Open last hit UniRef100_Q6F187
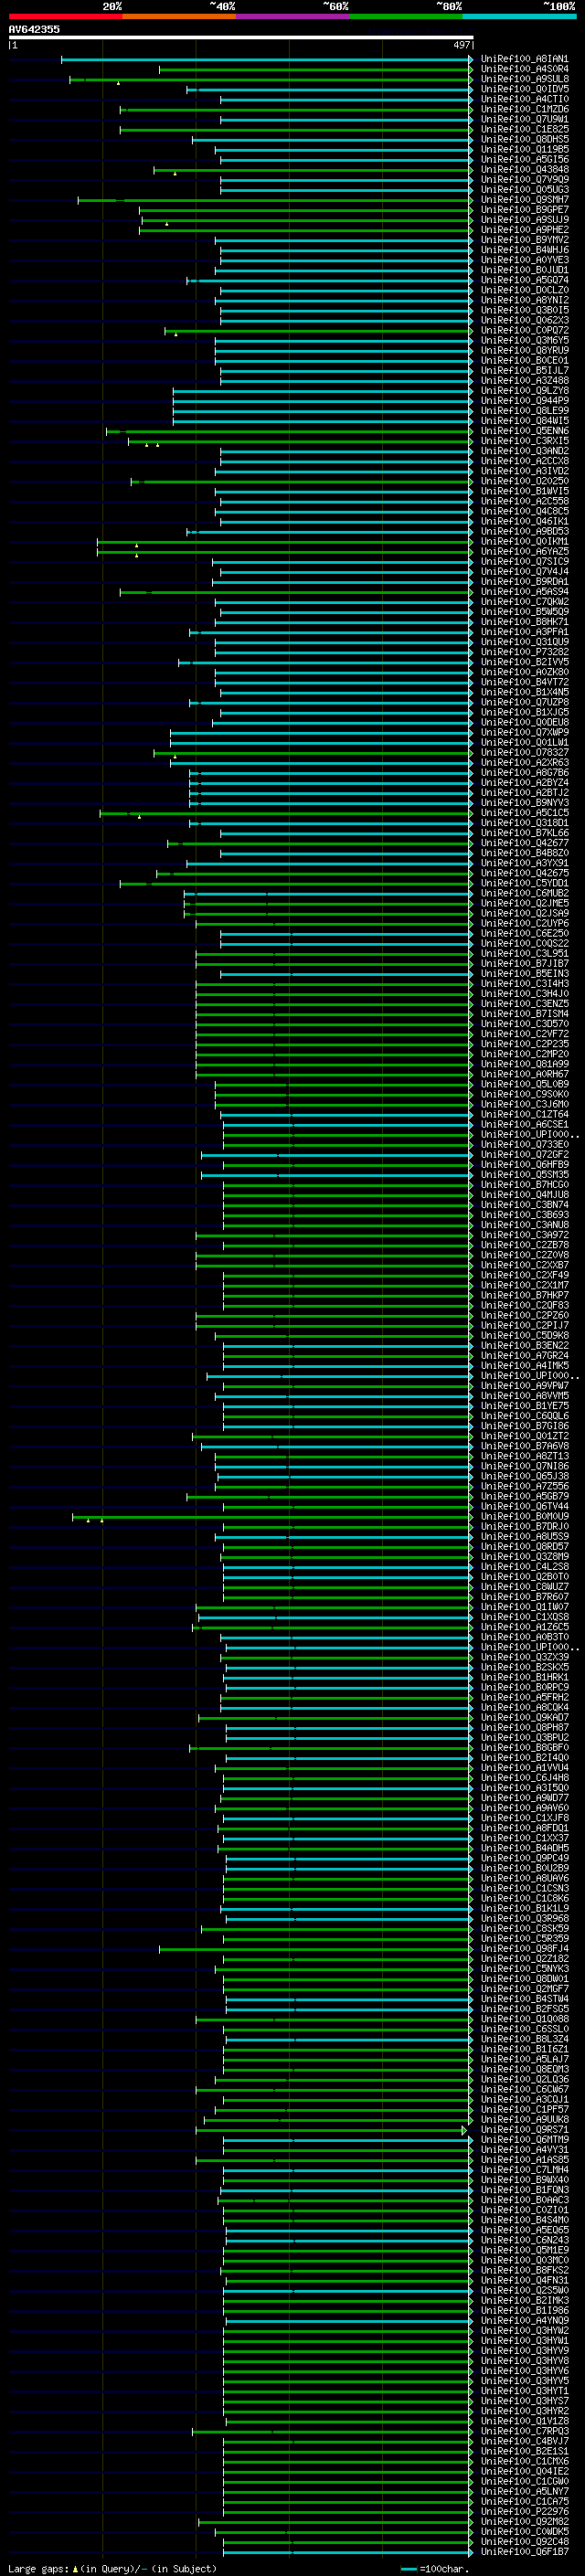The width and height of the screenshot is (585, 2576). (x=524, y=2551)
